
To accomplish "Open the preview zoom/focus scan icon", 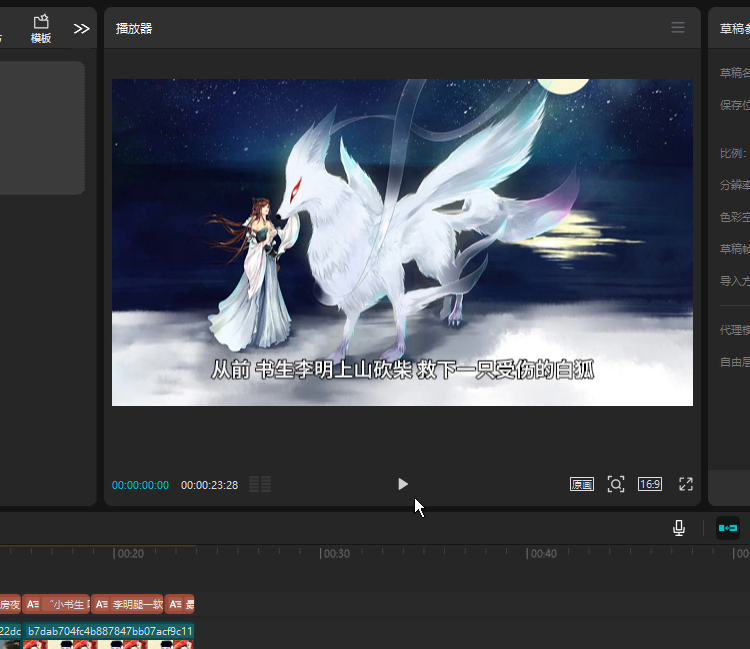I will [616, 484].
